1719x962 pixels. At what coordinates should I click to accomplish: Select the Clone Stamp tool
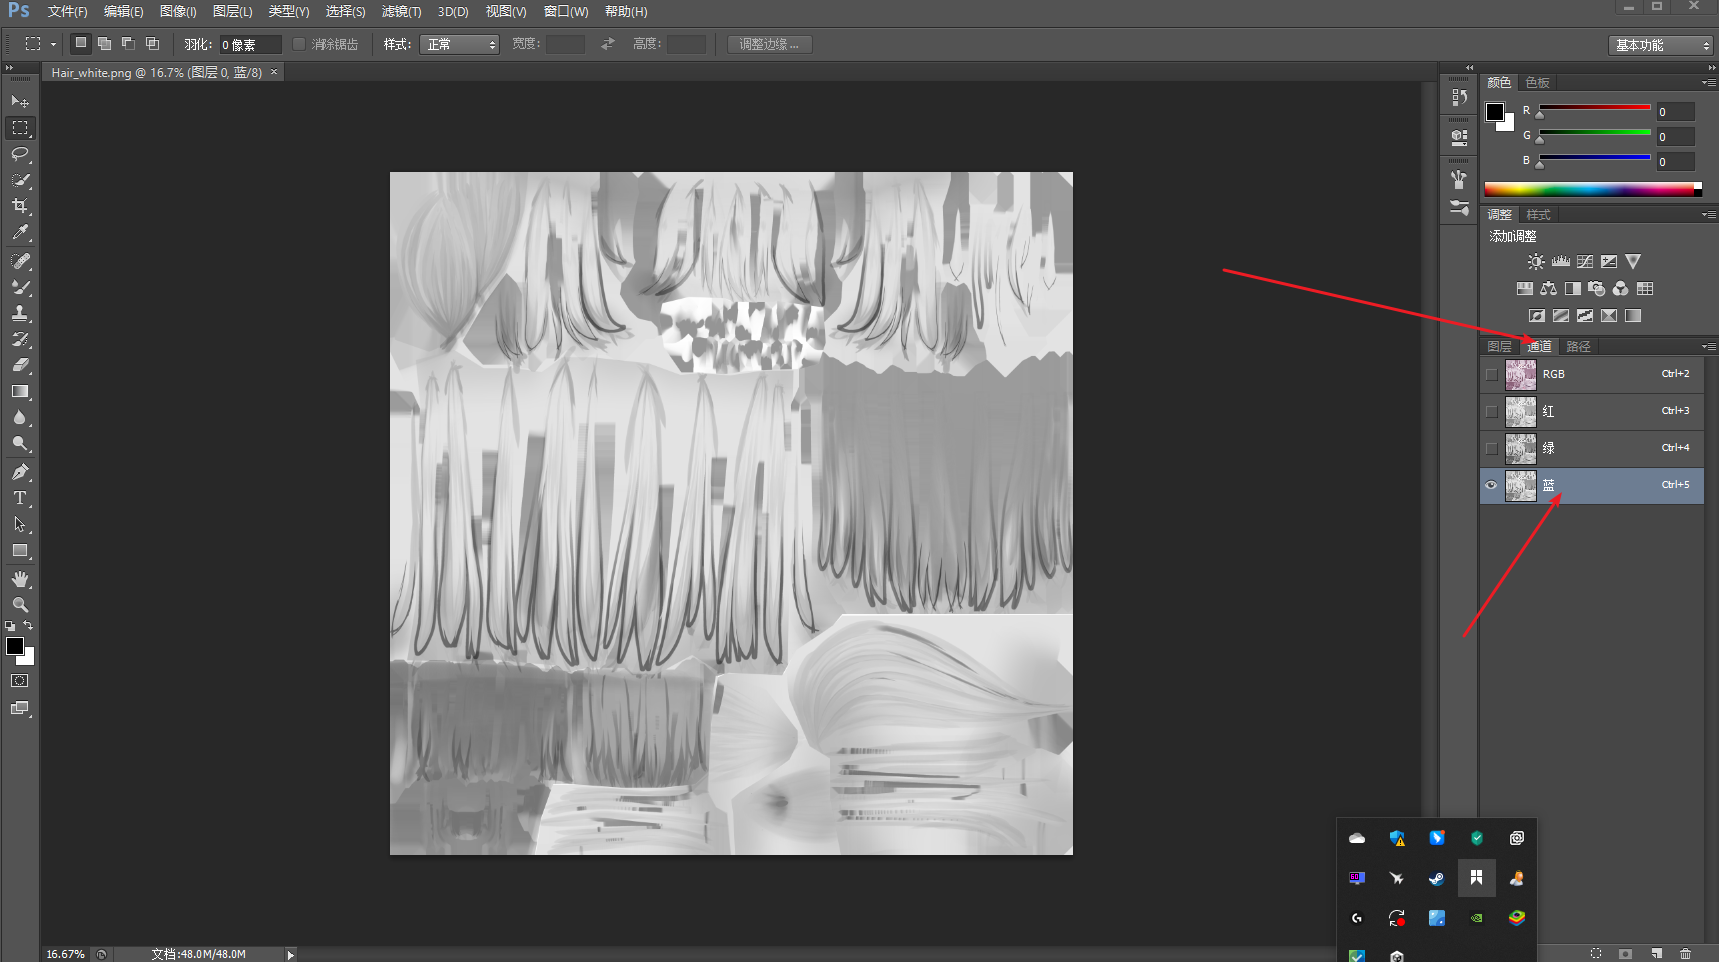pyautogui.click(x=20, y=313)
